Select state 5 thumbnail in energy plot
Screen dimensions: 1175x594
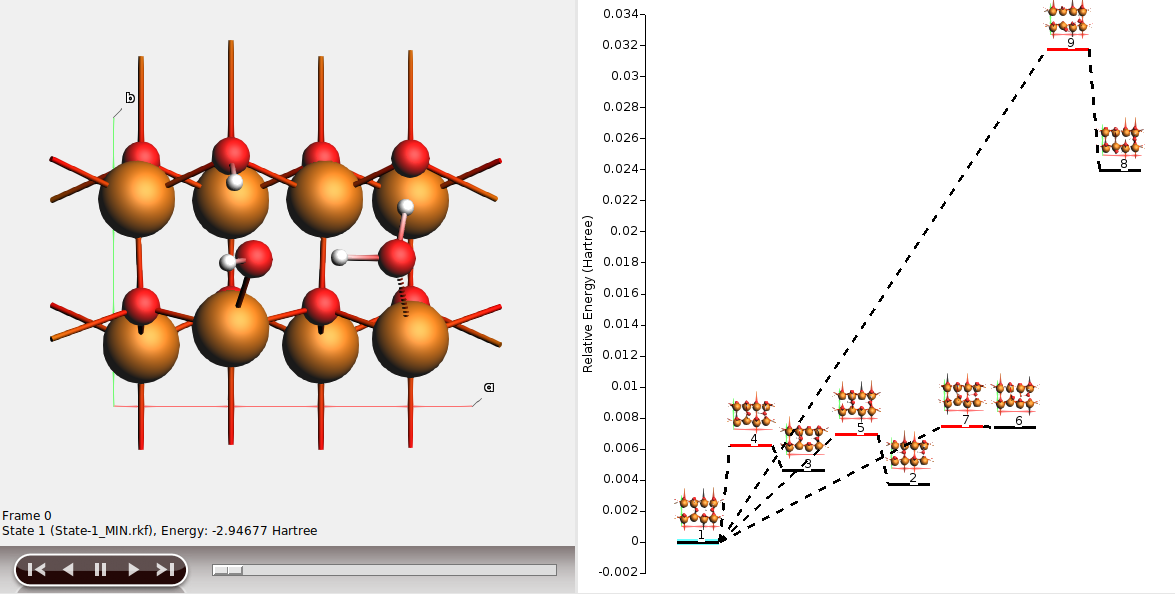[858, 402]
